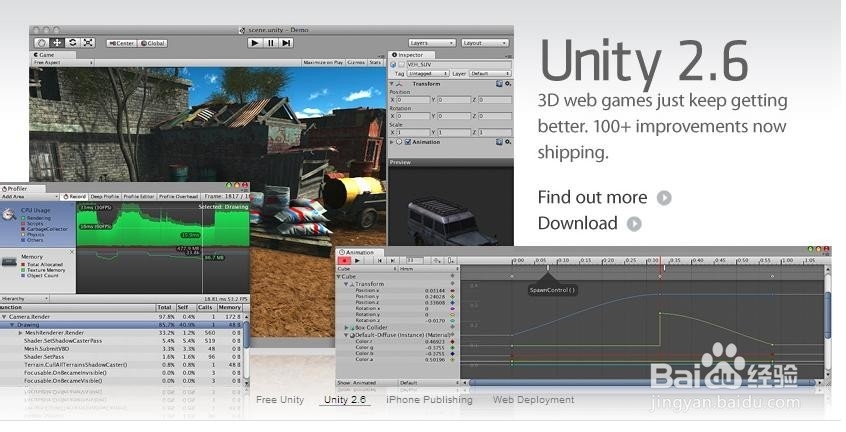This screenshot has height=432, width=846.
Task: Click the SpawnControl event marker on timeline
Action: [x=548, y=268]
